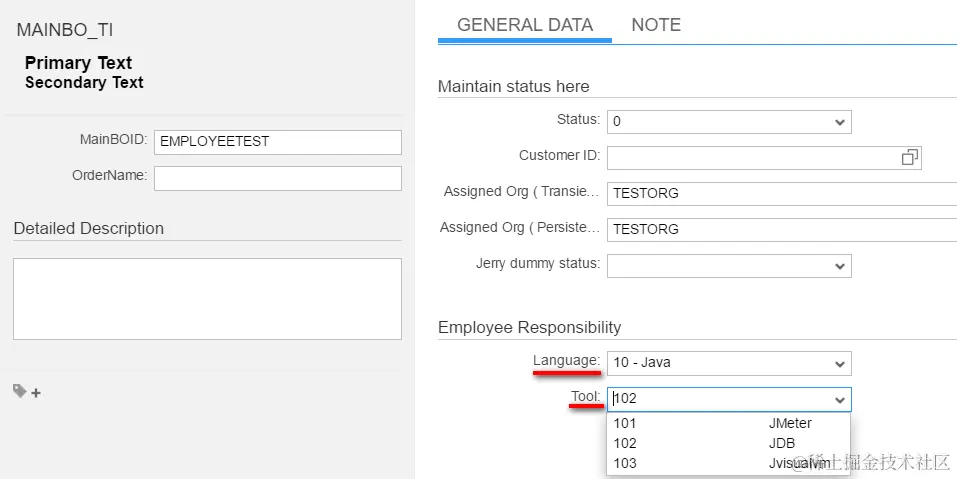Screen dimensions: 957x479
Task: Focus the Assigned Org Transient field
Action: tap(780, 193)
